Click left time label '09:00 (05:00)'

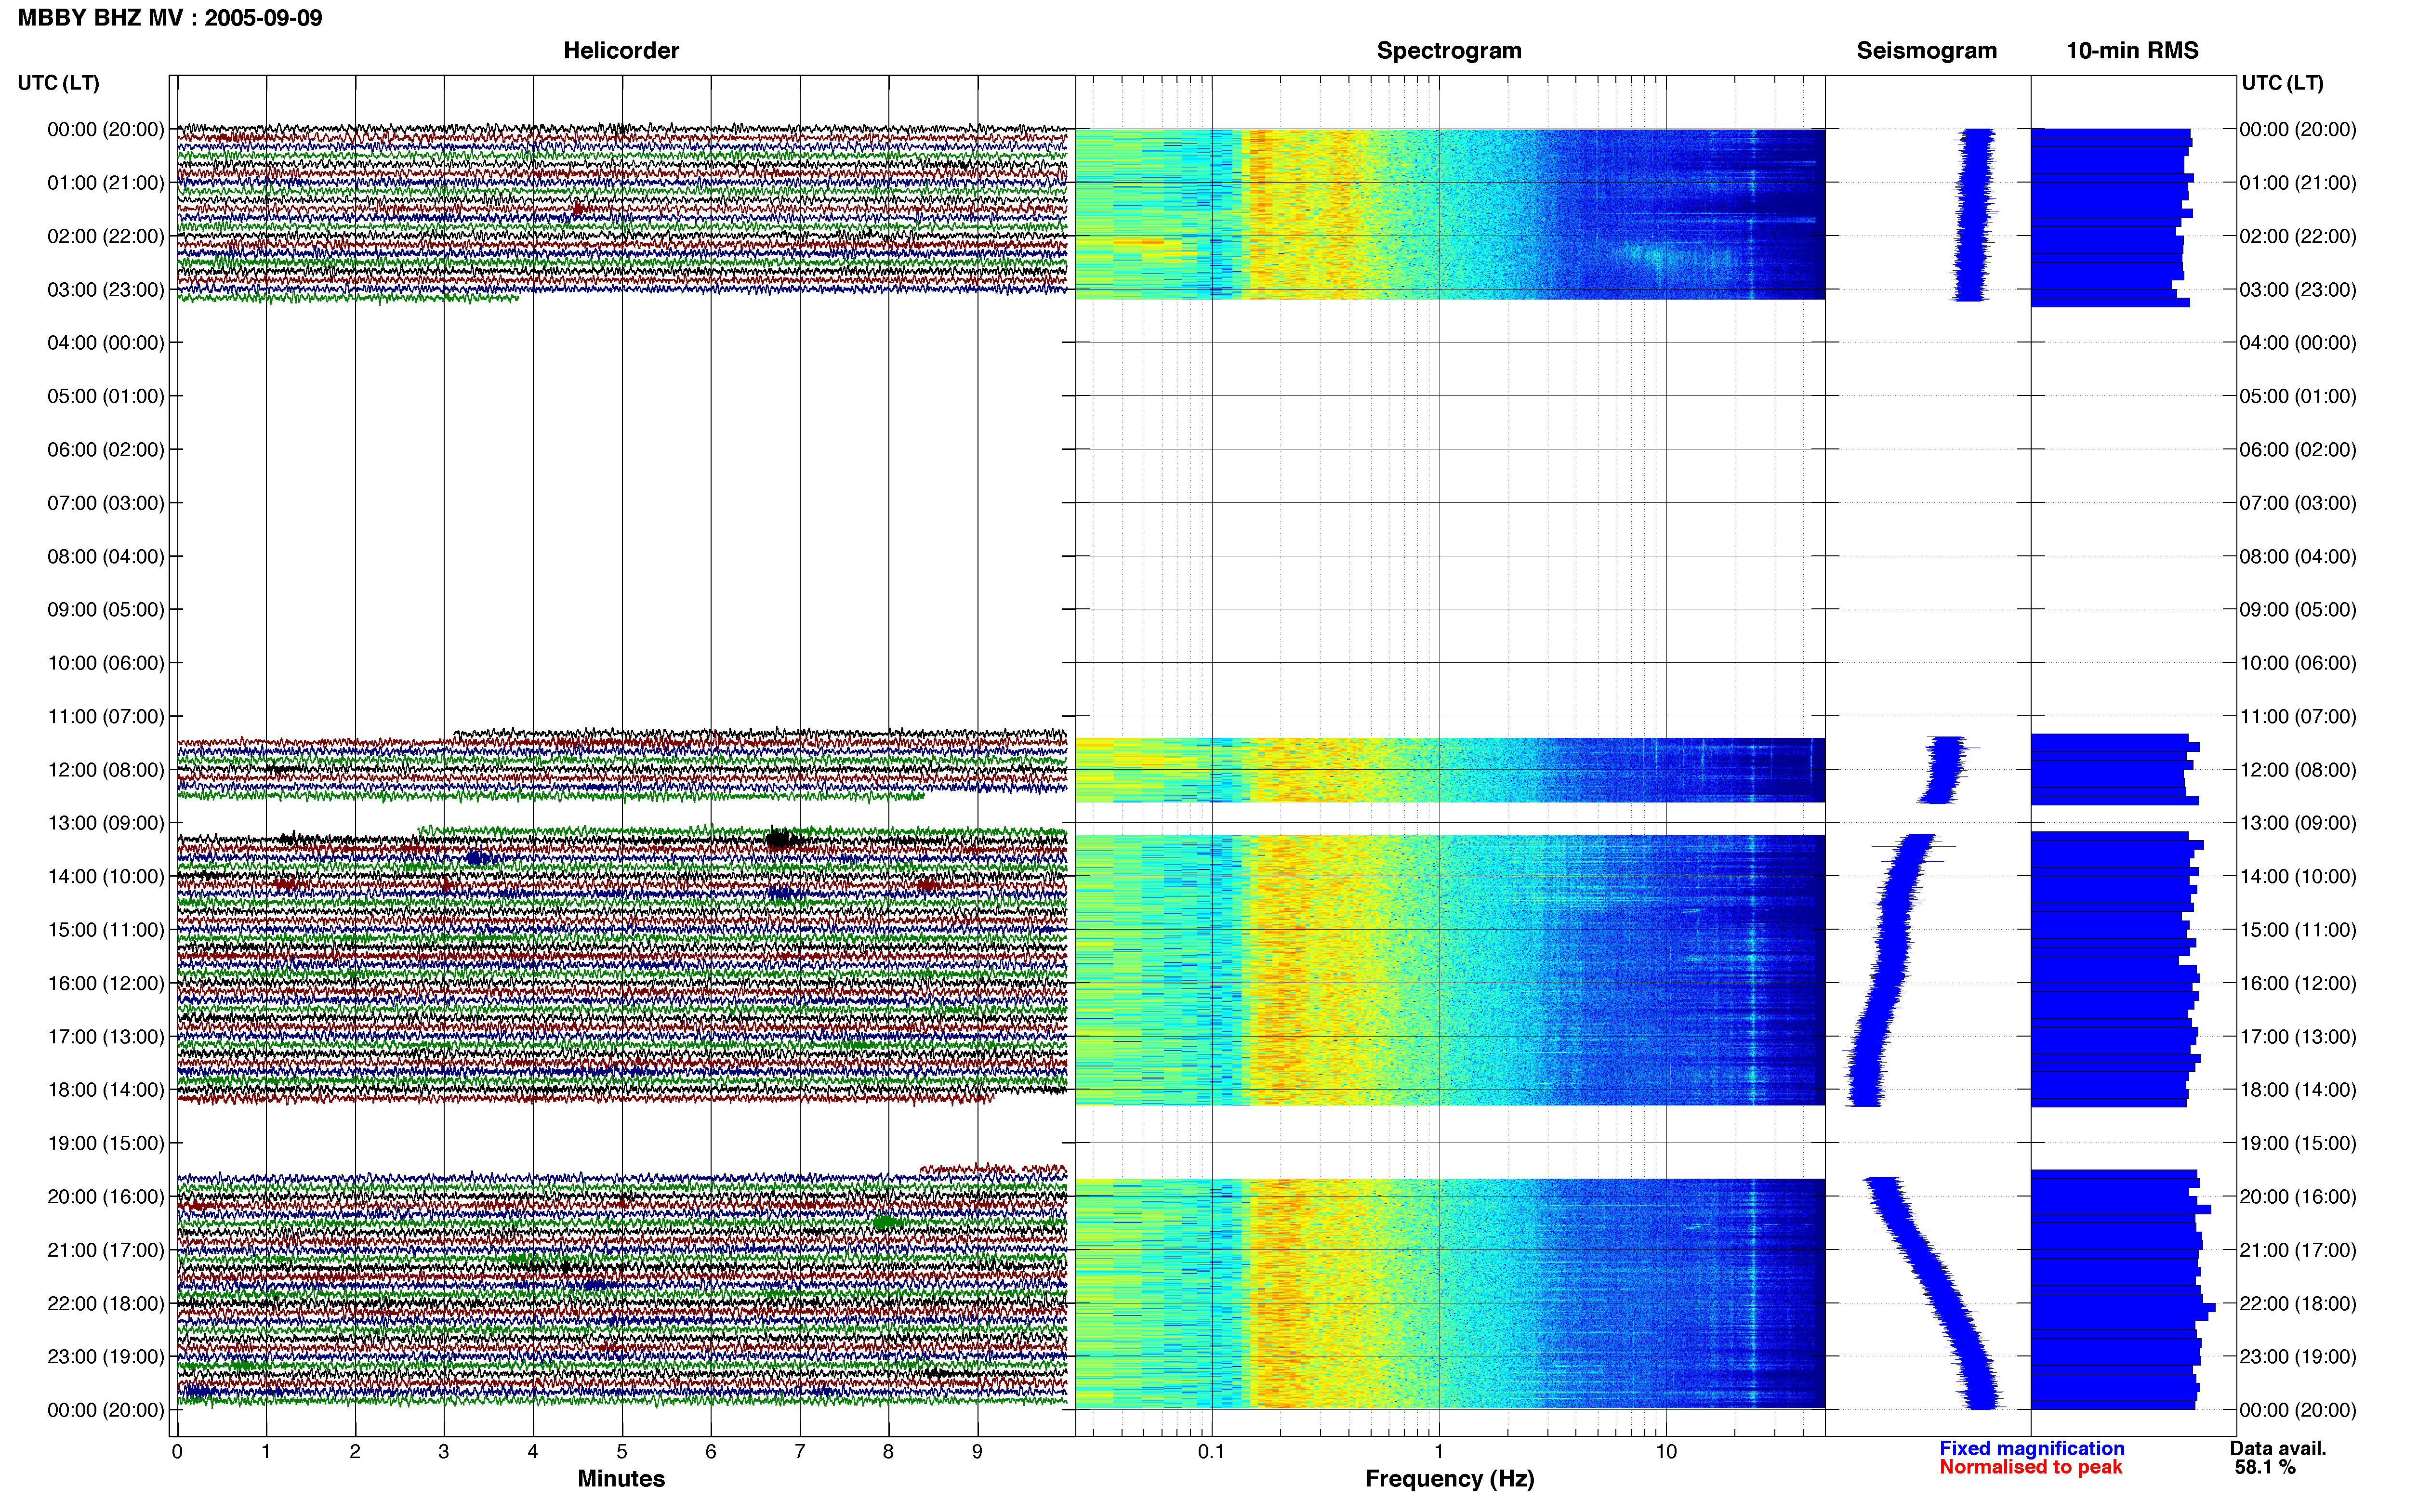point(106,610)
